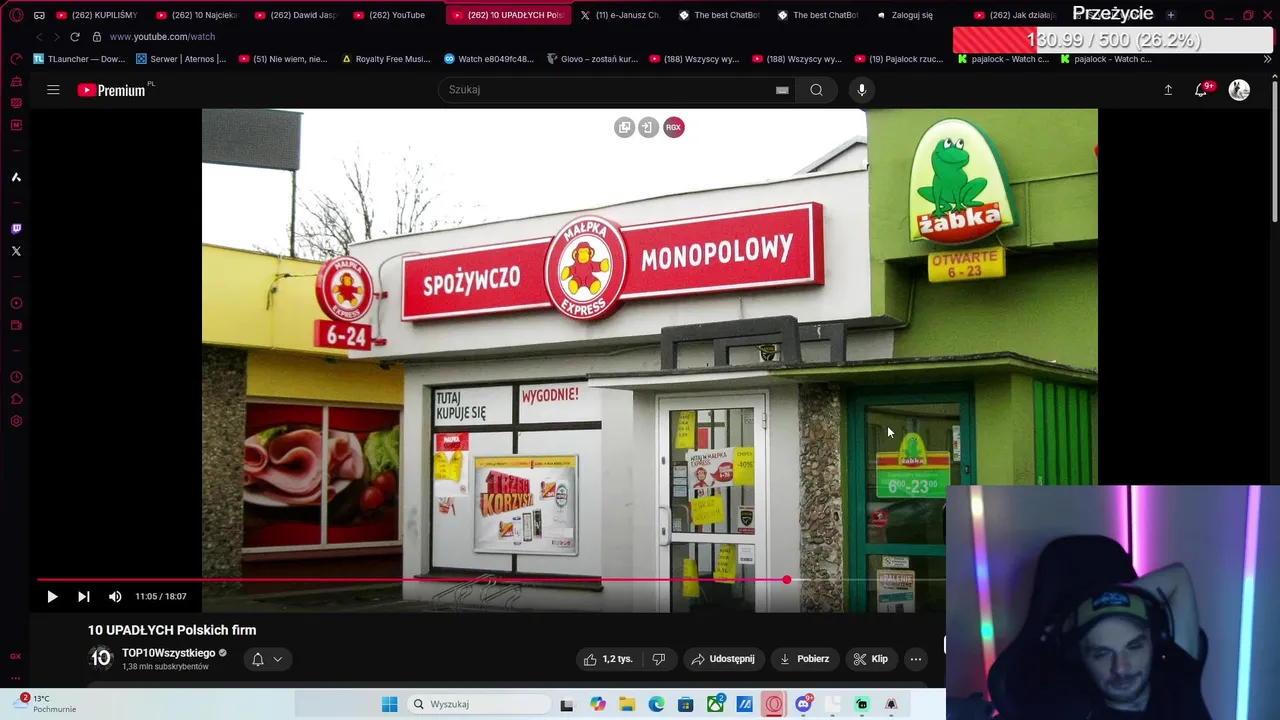Viewport: 1280px width, 720px height.
Task: Open sidebar settings gear icon
Action: point(16,421)
